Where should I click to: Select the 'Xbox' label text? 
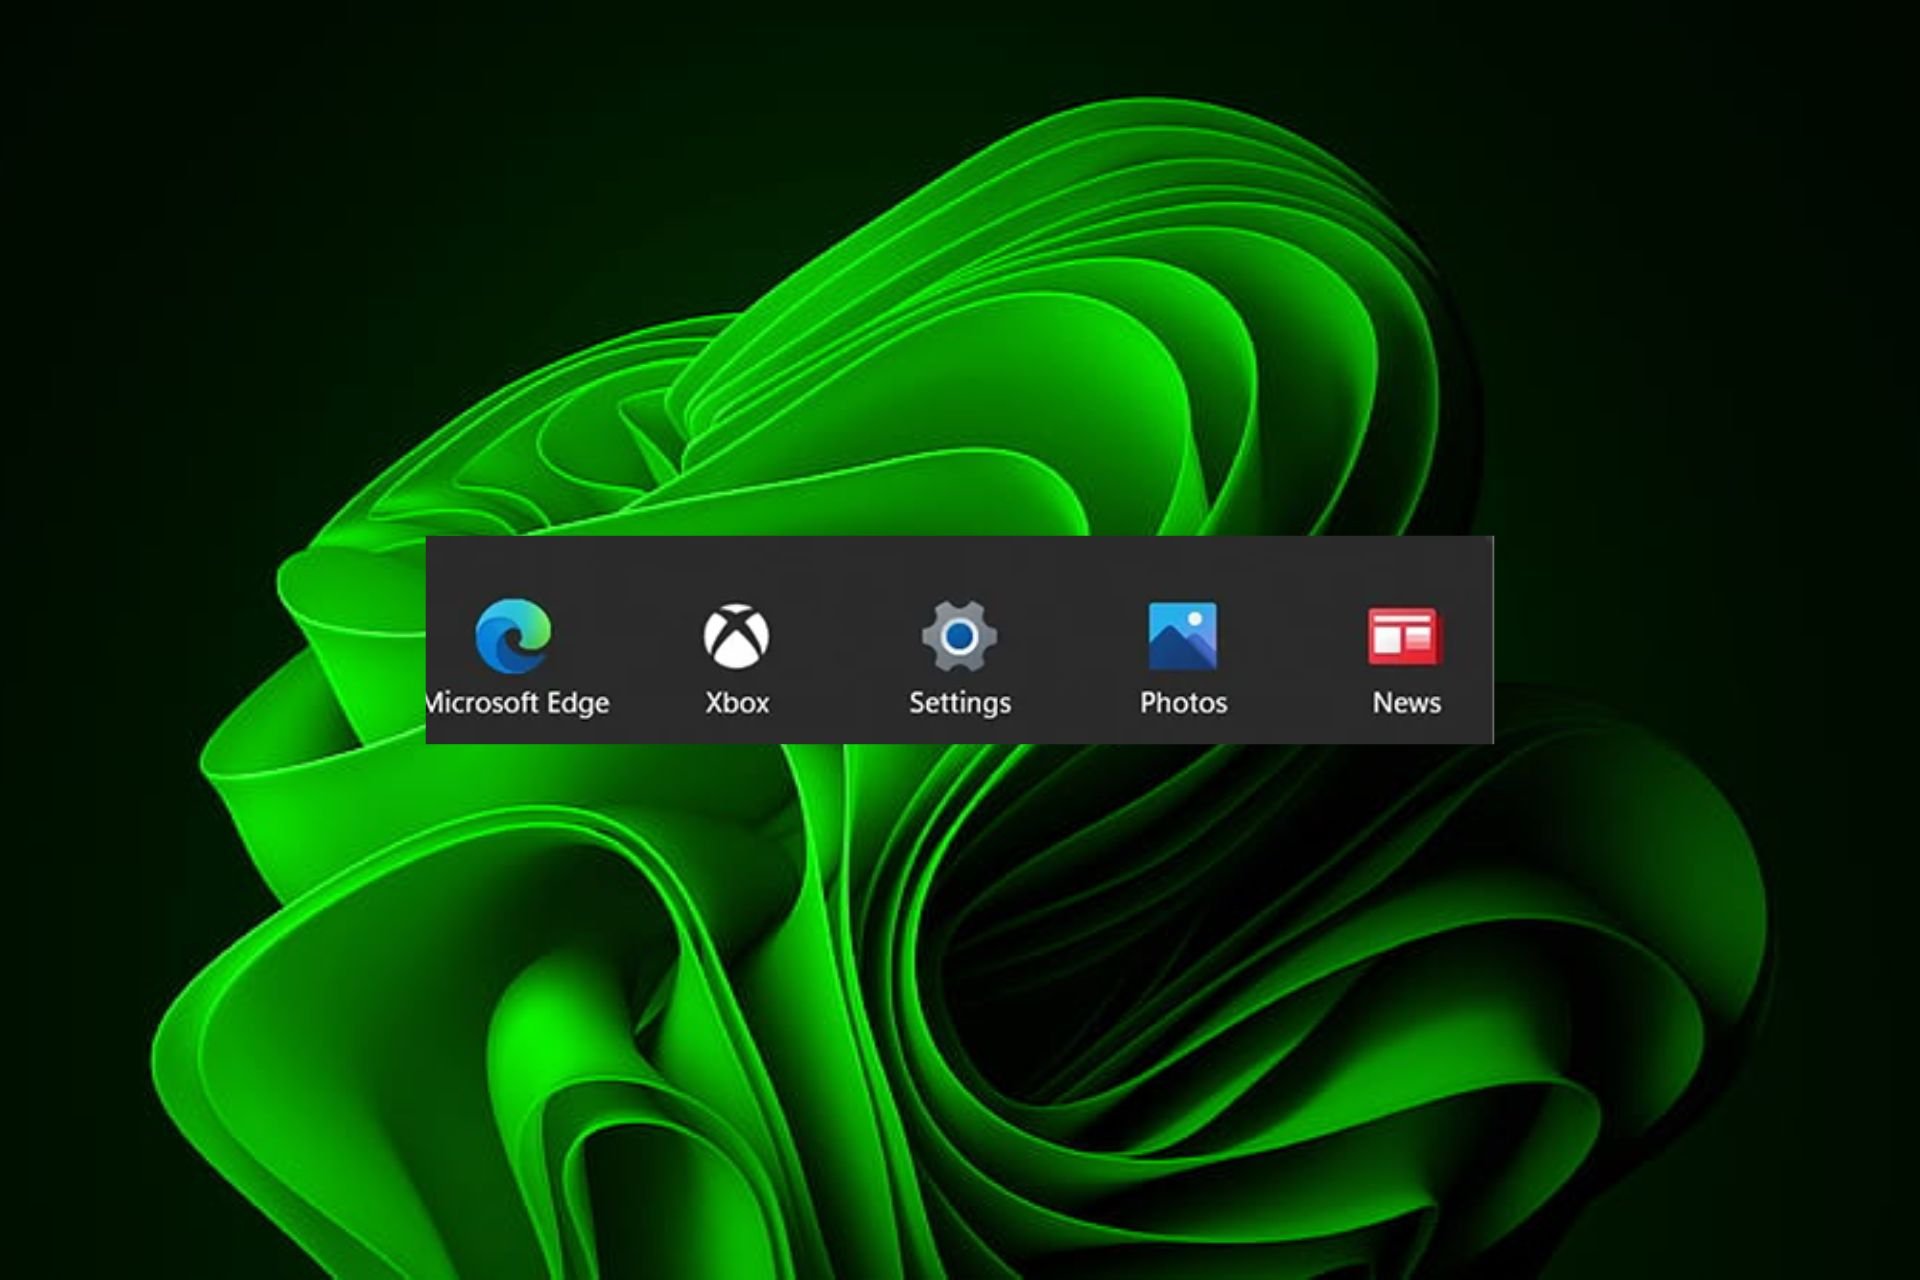737,703
